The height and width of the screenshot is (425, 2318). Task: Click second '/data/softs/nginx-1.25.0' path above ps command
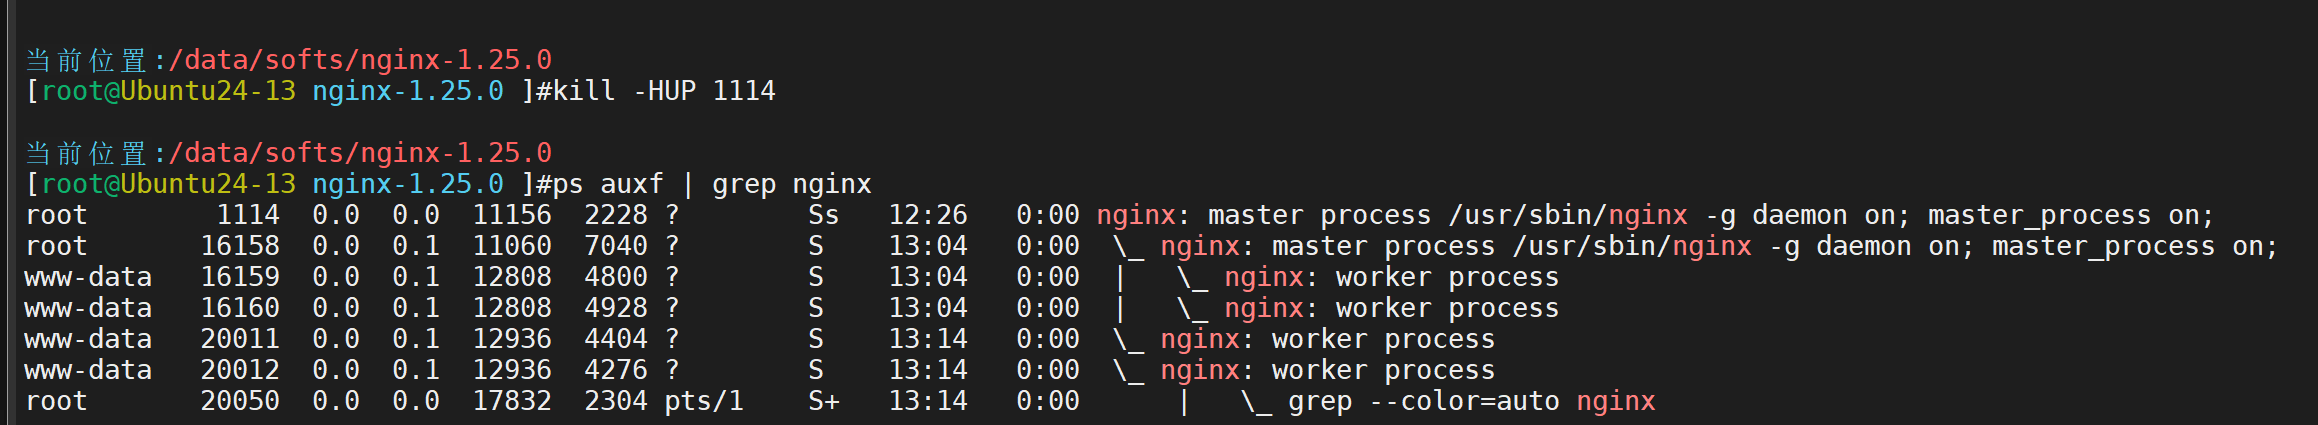[x=360, y=153]
